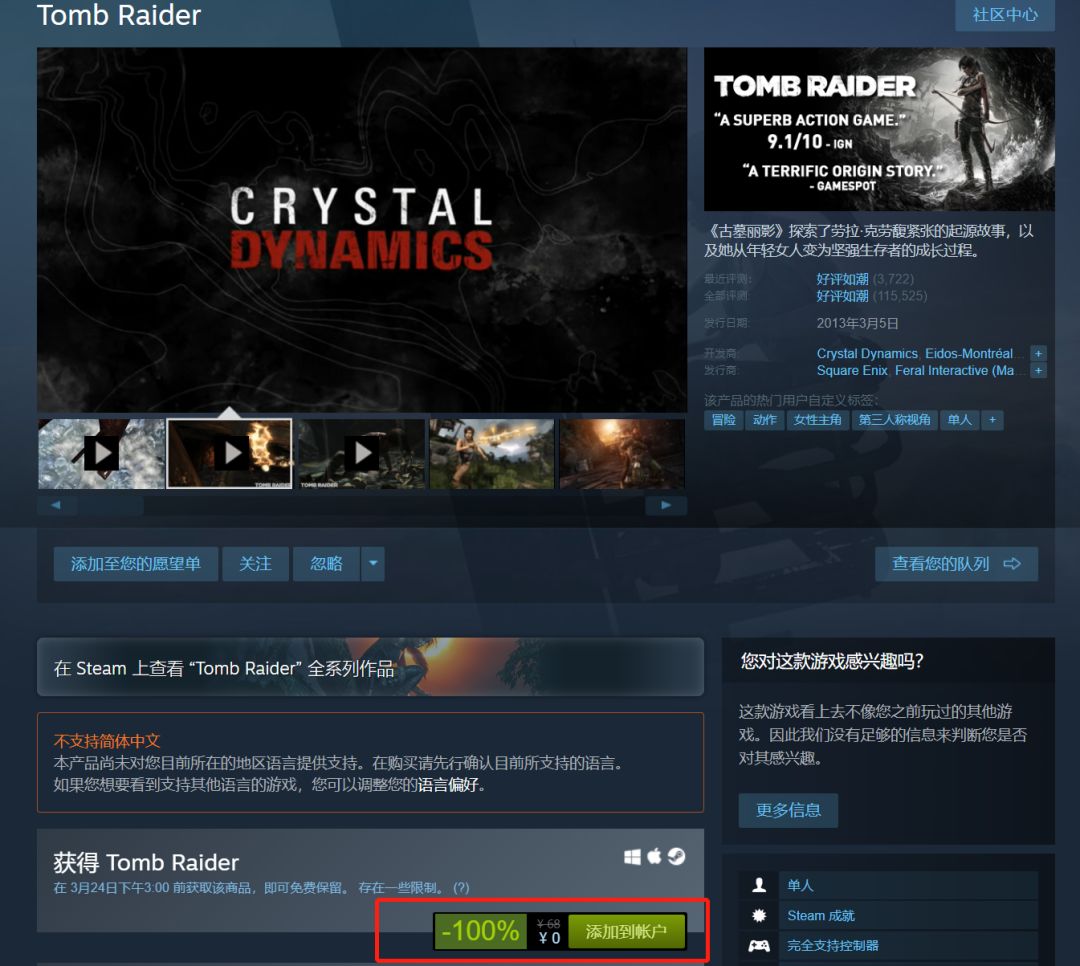
Task: Open the dropdown arrow next to 忽略
Action: [x=372, y=564]
